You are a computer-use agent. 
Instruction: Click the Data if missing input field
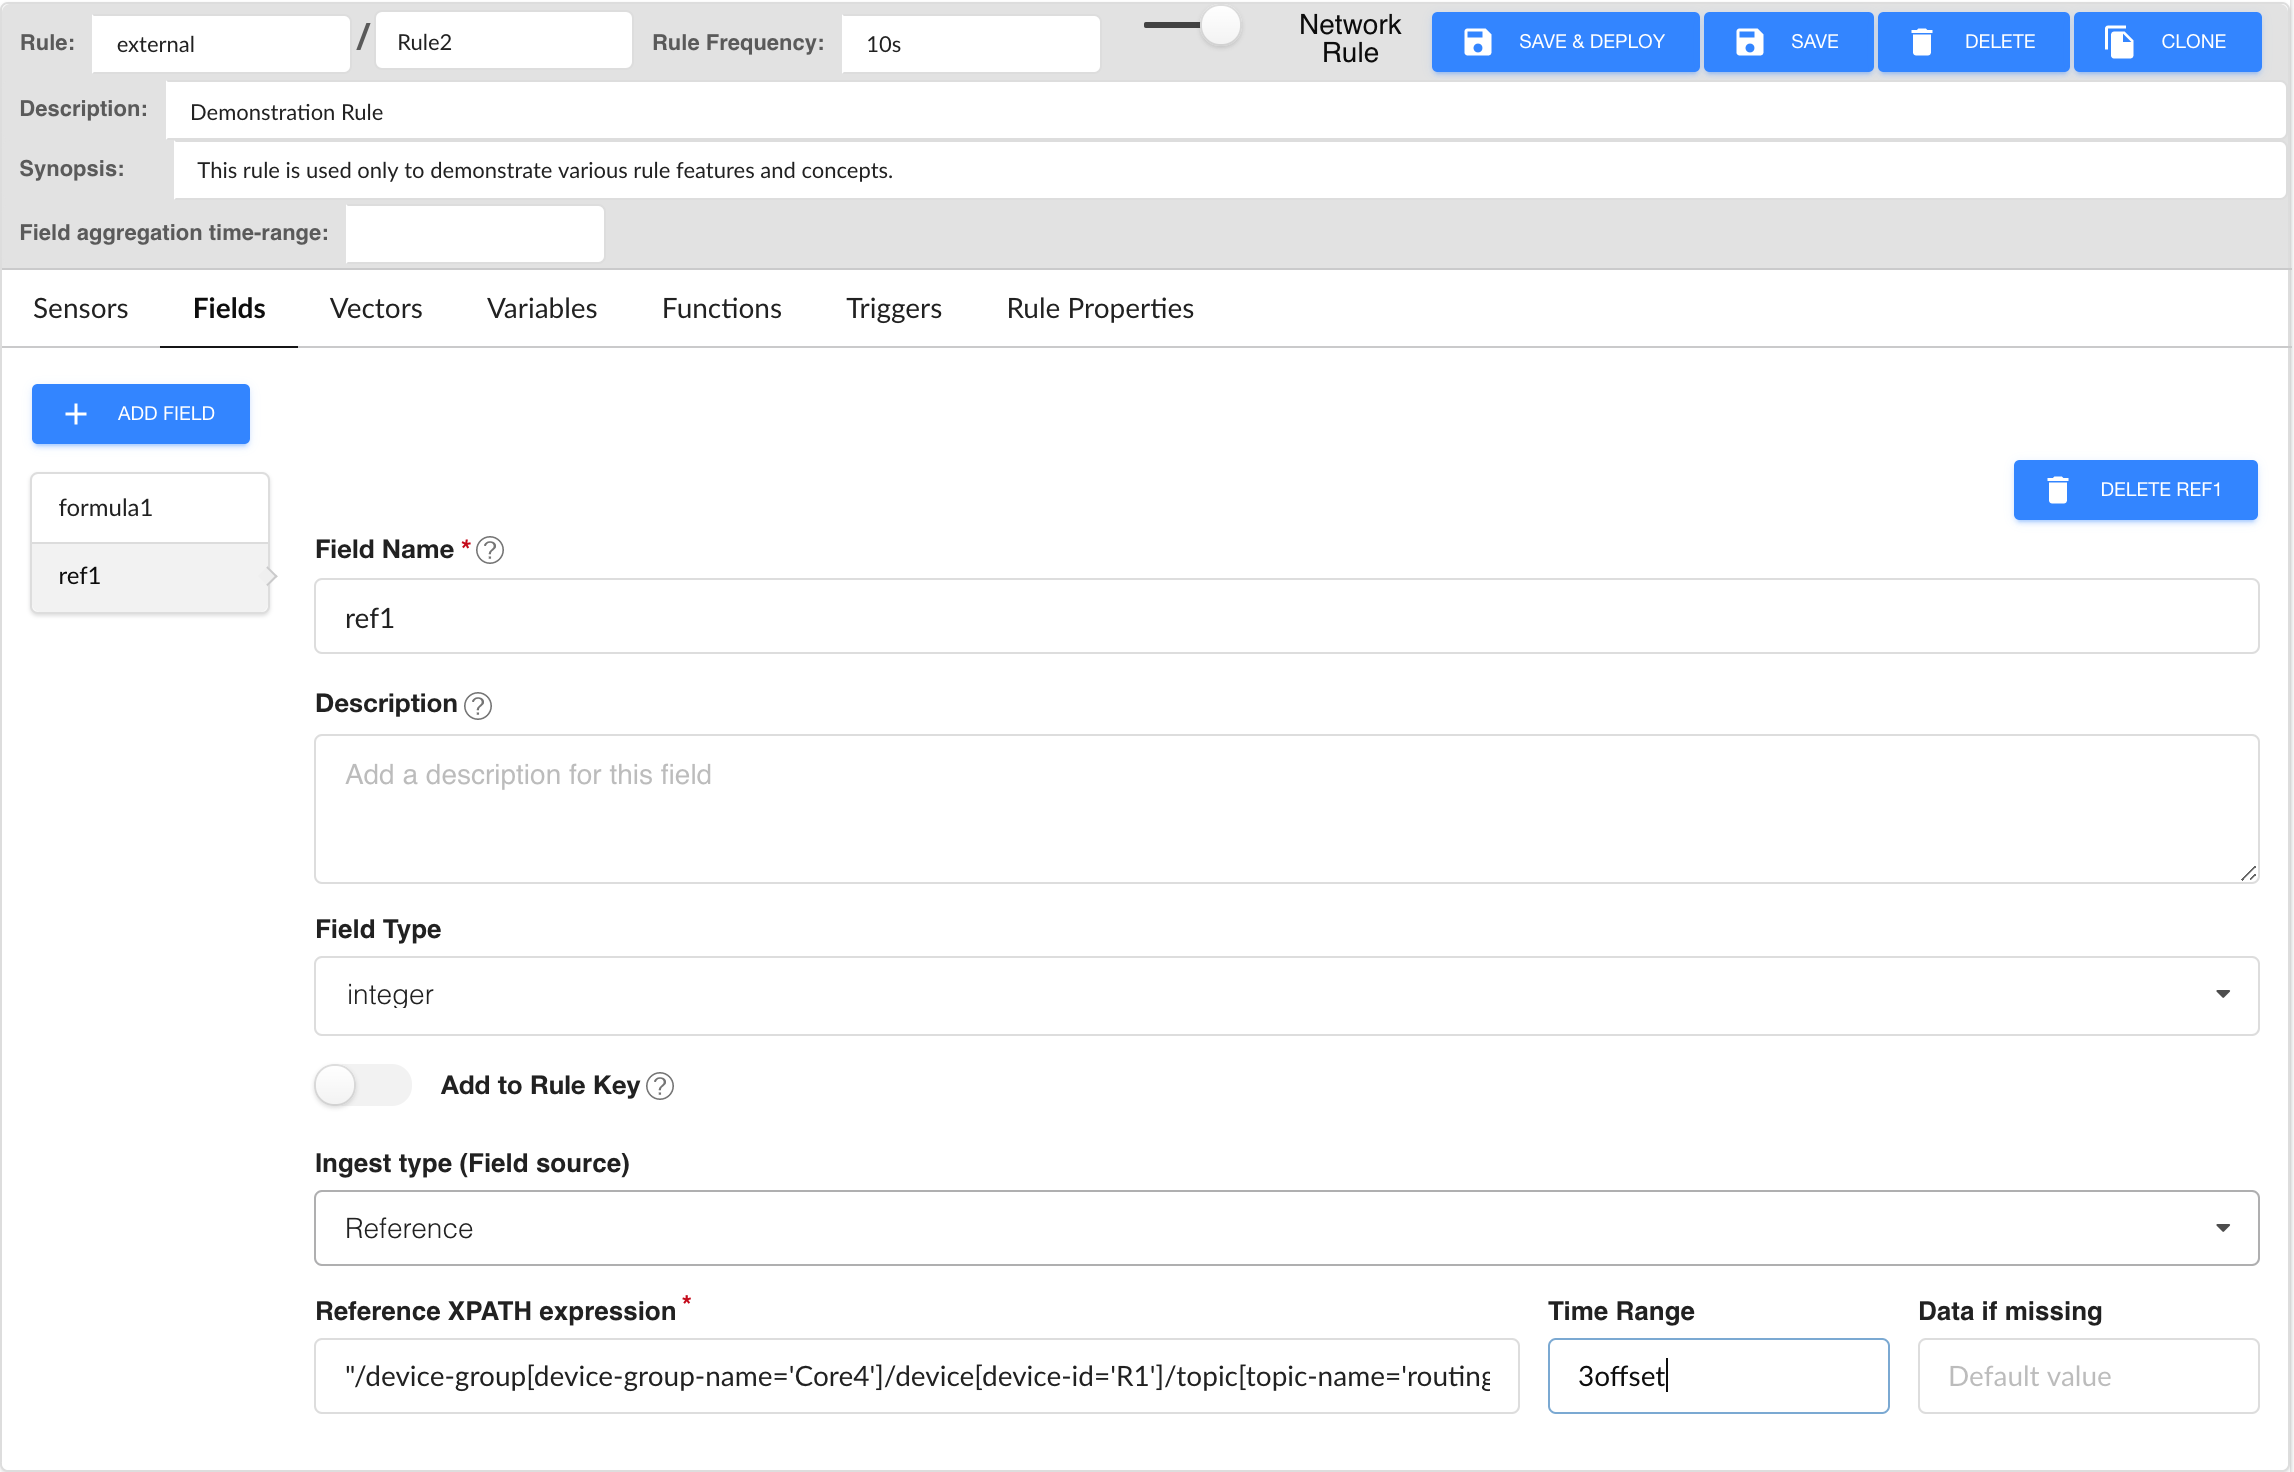coord(2087,1376)
